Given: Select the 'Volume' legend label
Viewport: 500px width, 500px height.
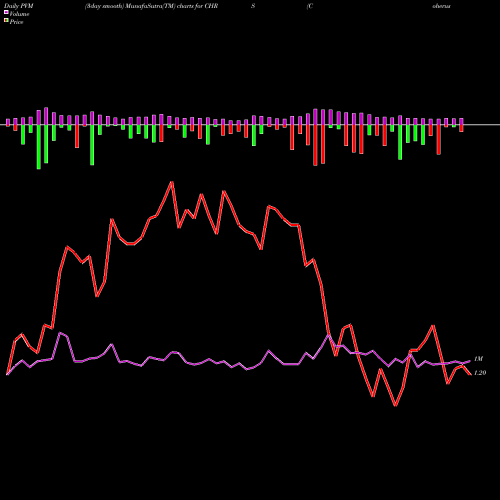Looking at the screenshot, I should (19, 14).
